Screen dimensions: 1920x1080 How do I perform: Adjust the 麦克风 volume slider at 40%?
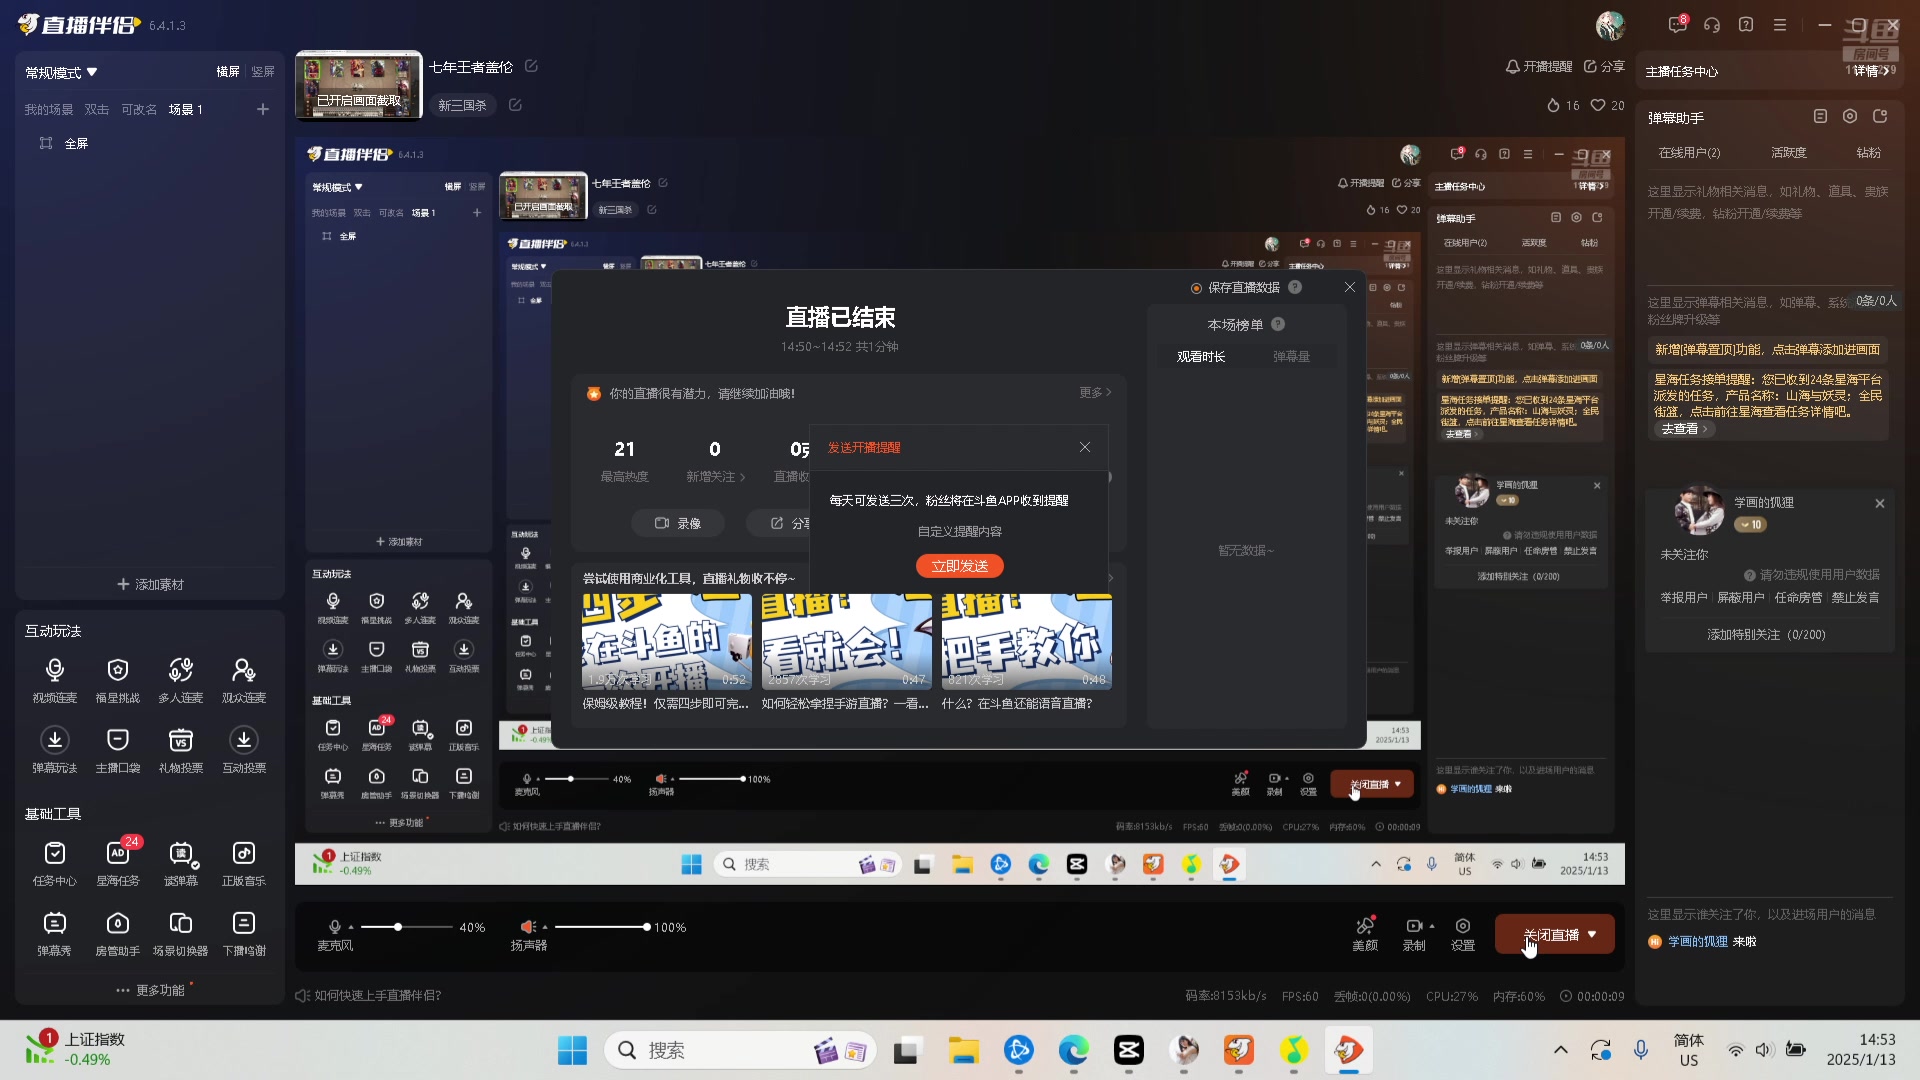(x=398, y=927)
